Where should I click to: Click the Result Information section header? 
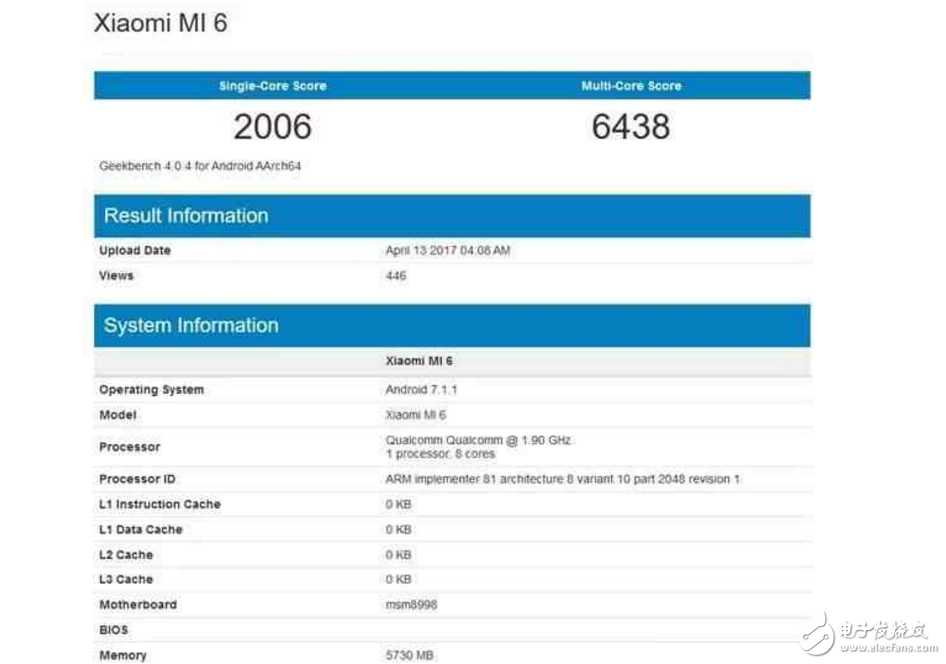pyautogui.click(x=186, y=216)
